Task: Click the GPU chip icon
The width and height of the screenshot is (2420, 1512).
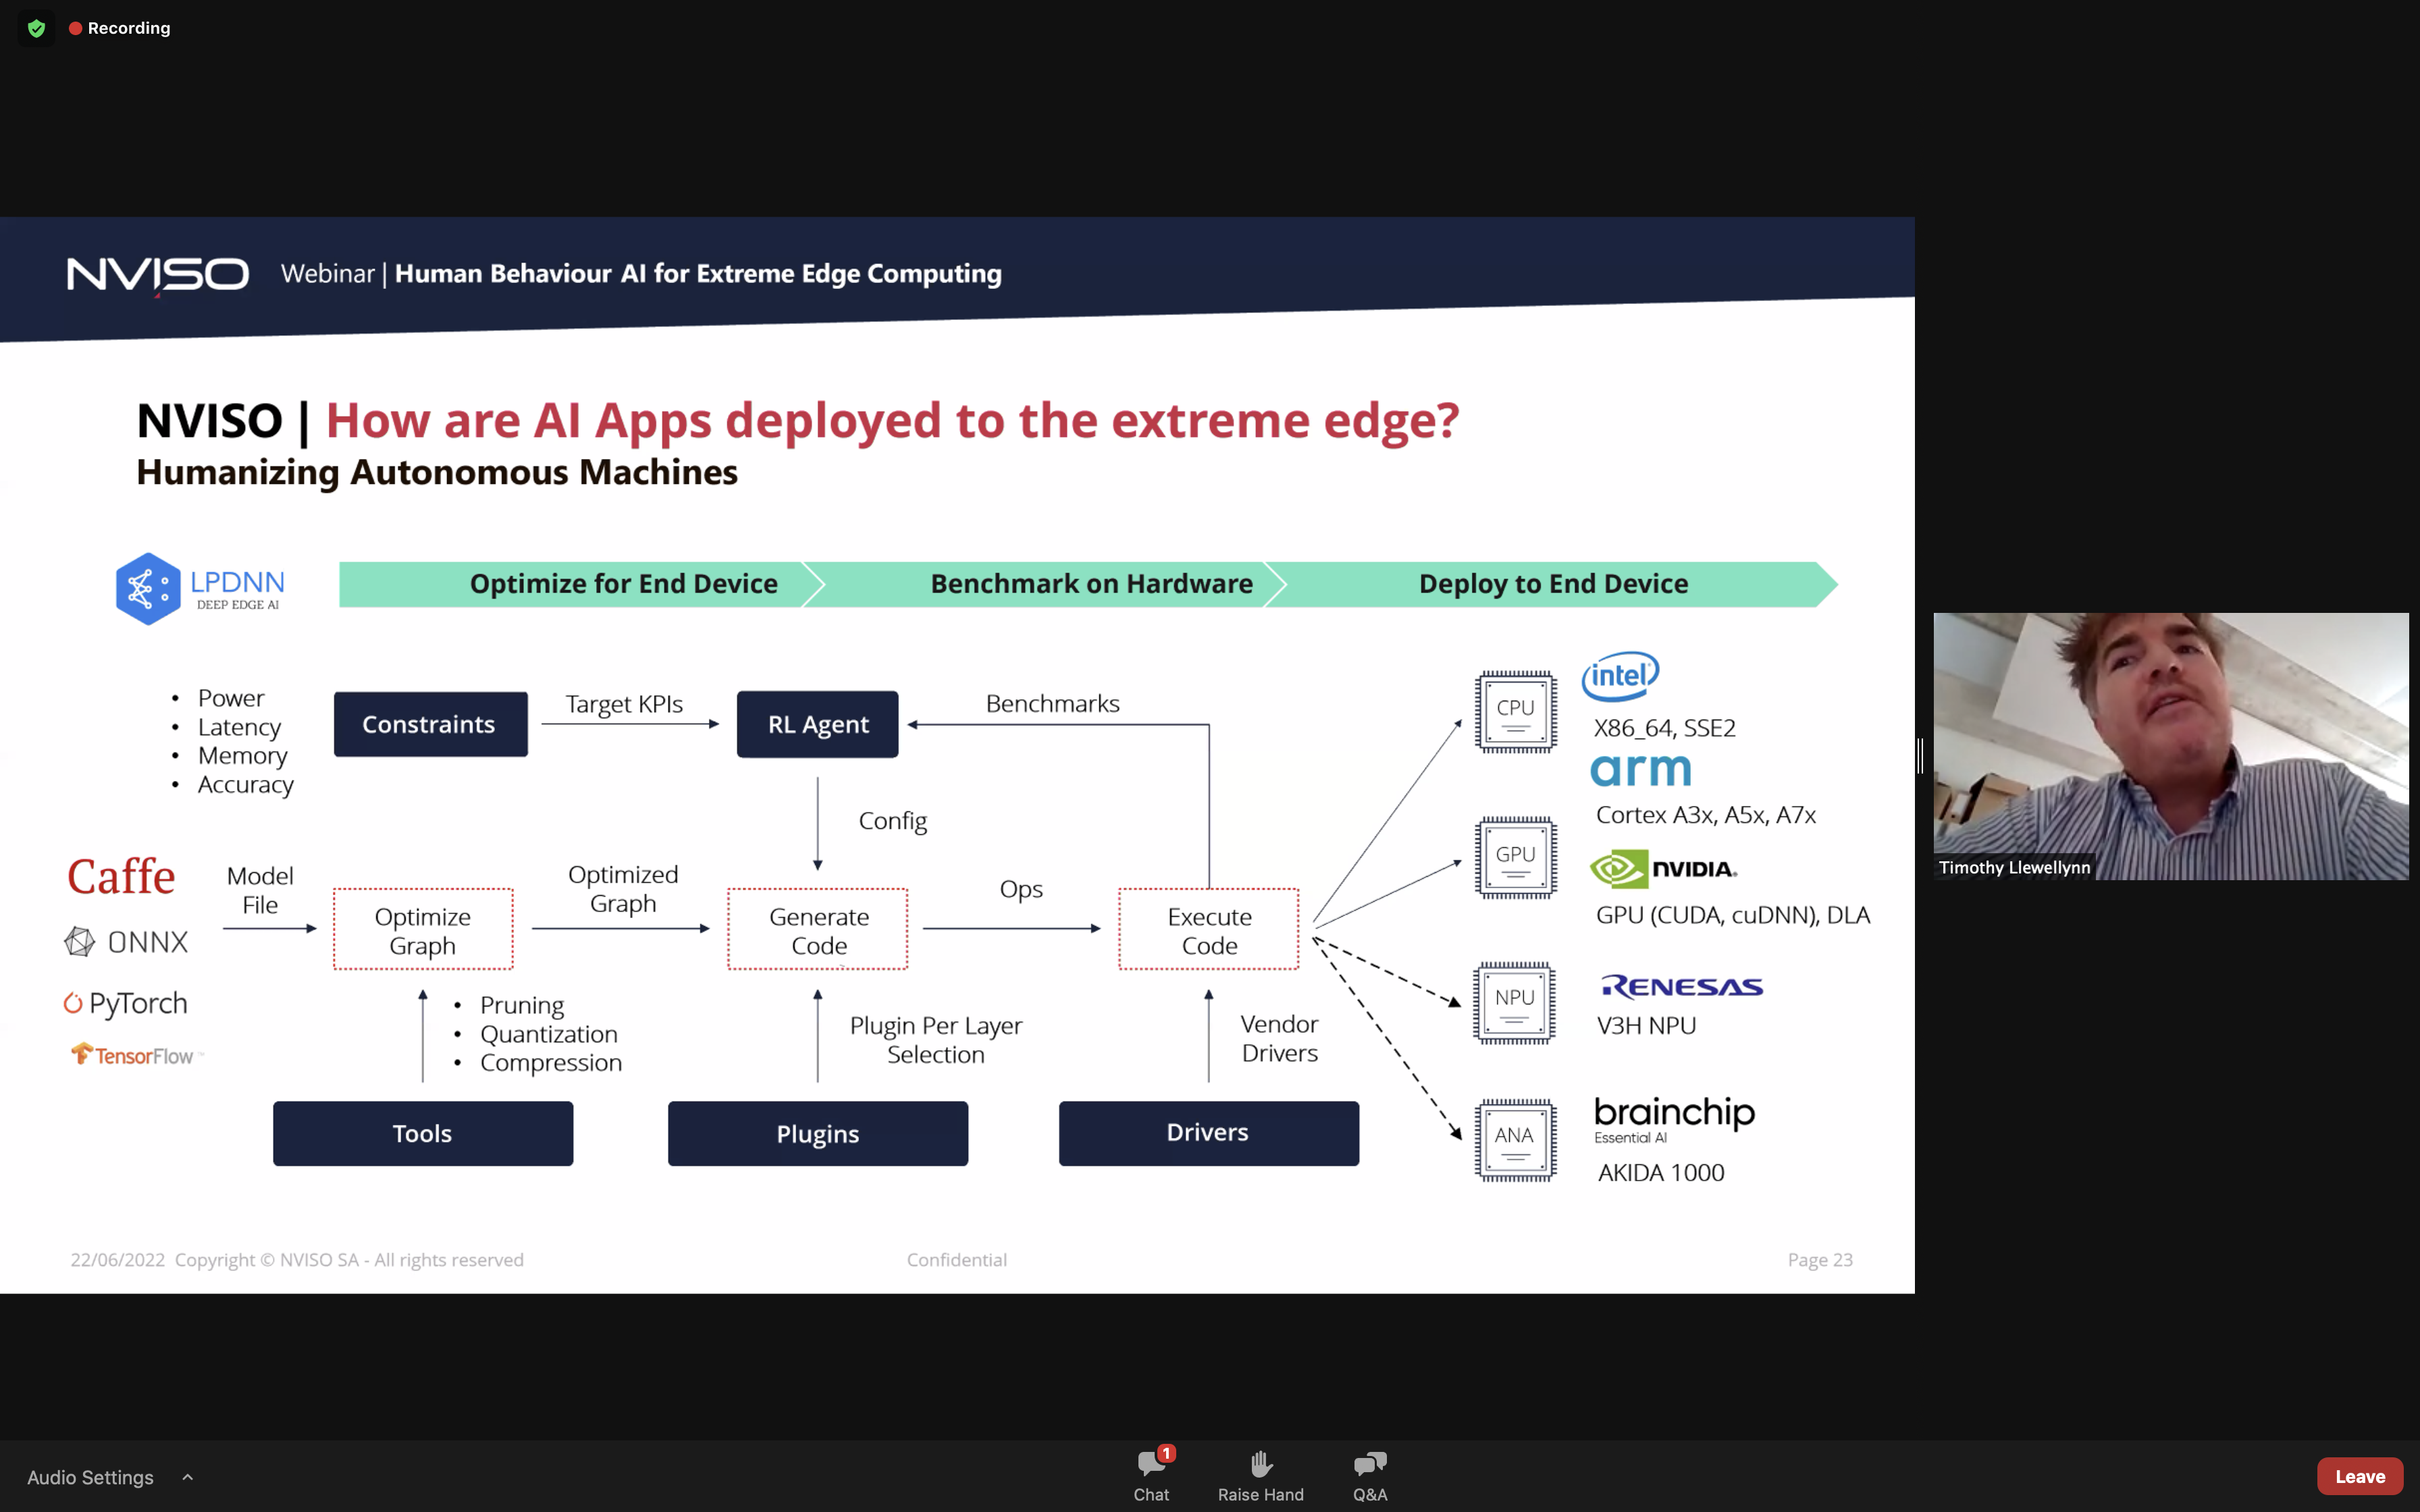Action: [x=1515, y=858]
